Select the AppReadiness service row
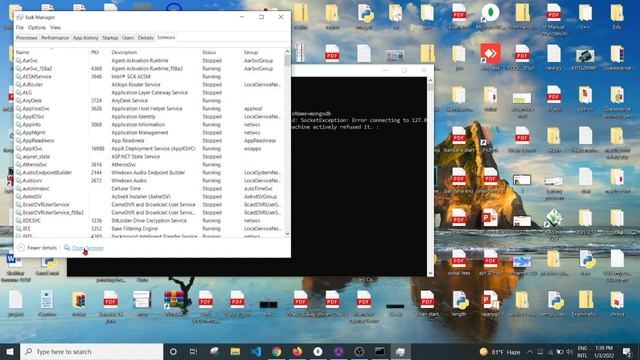640x360 pixels. pyautogui.click(x=149, y=140)
